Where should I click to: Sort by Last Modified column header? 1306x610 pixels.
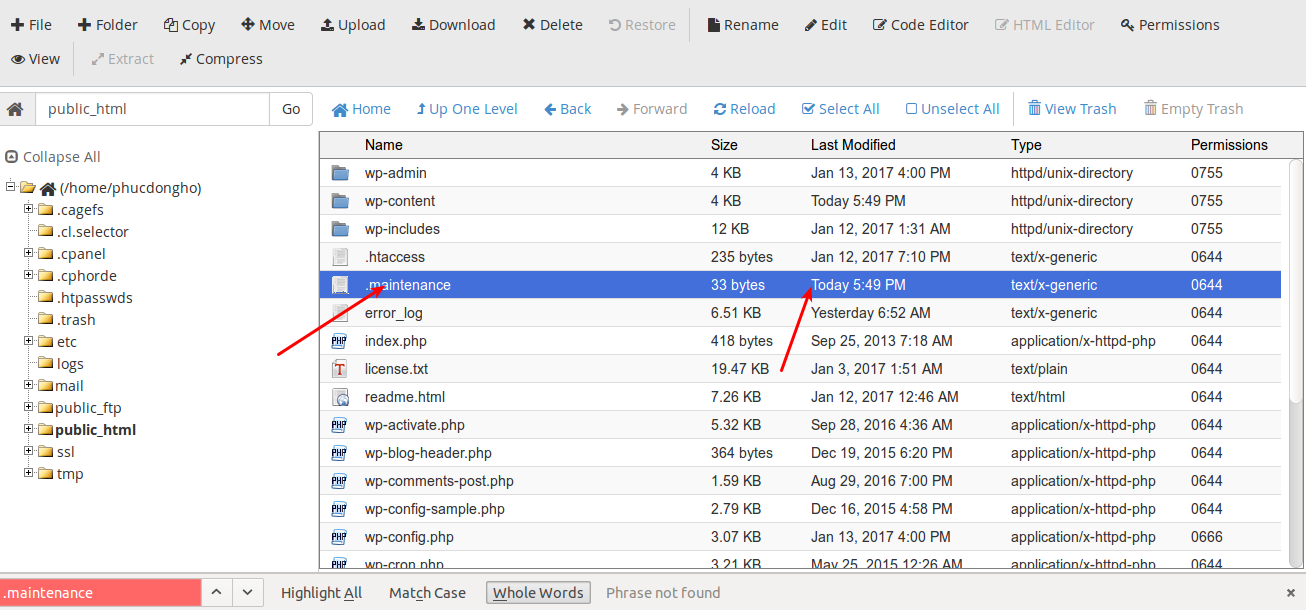tap(853, 145)
